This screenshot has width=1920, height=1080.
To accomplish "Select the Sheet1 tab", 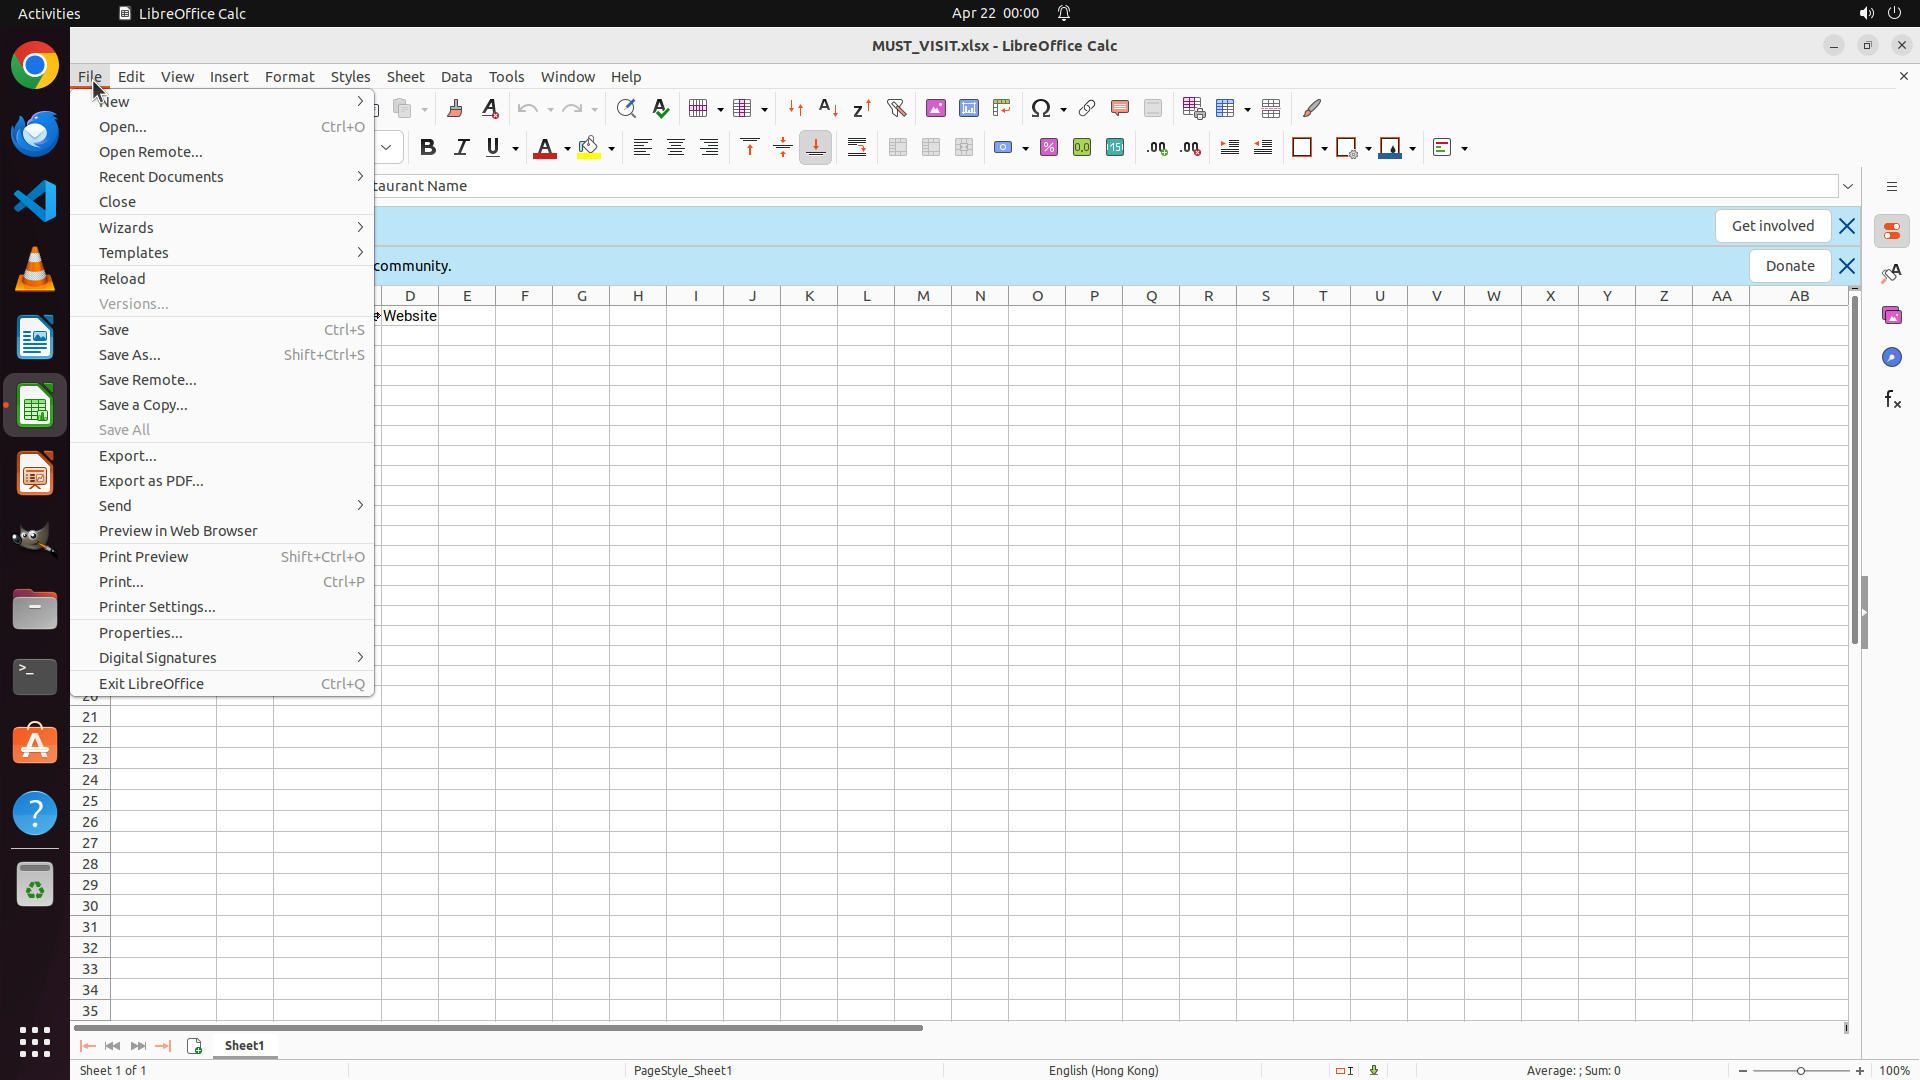I will [x=245, y=1046].
